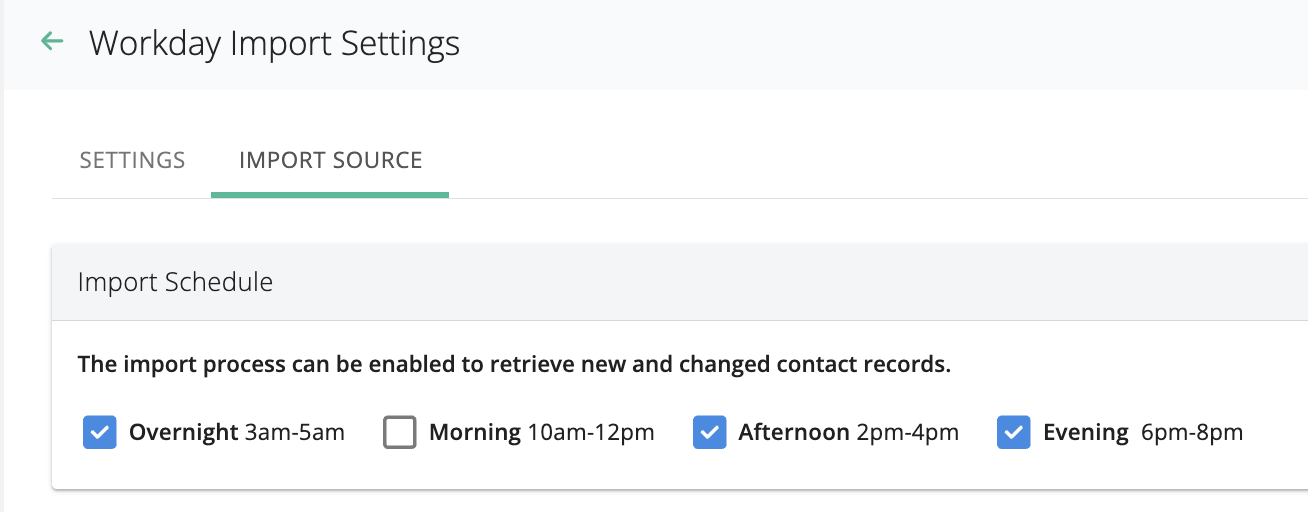
Task: Uncheck the Overnight import checkbox
Action: [100, 433]
